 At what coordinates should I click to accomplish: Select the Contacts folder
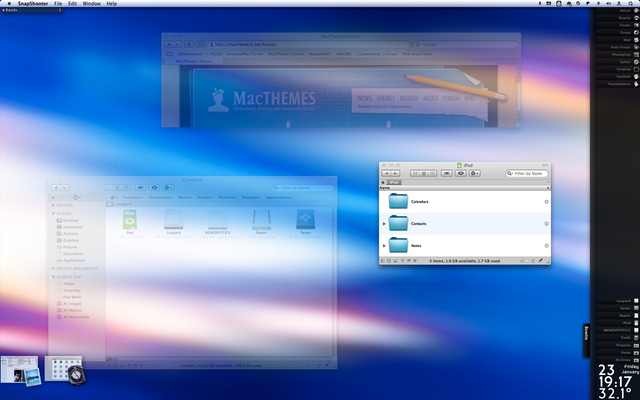click(465, 224)
